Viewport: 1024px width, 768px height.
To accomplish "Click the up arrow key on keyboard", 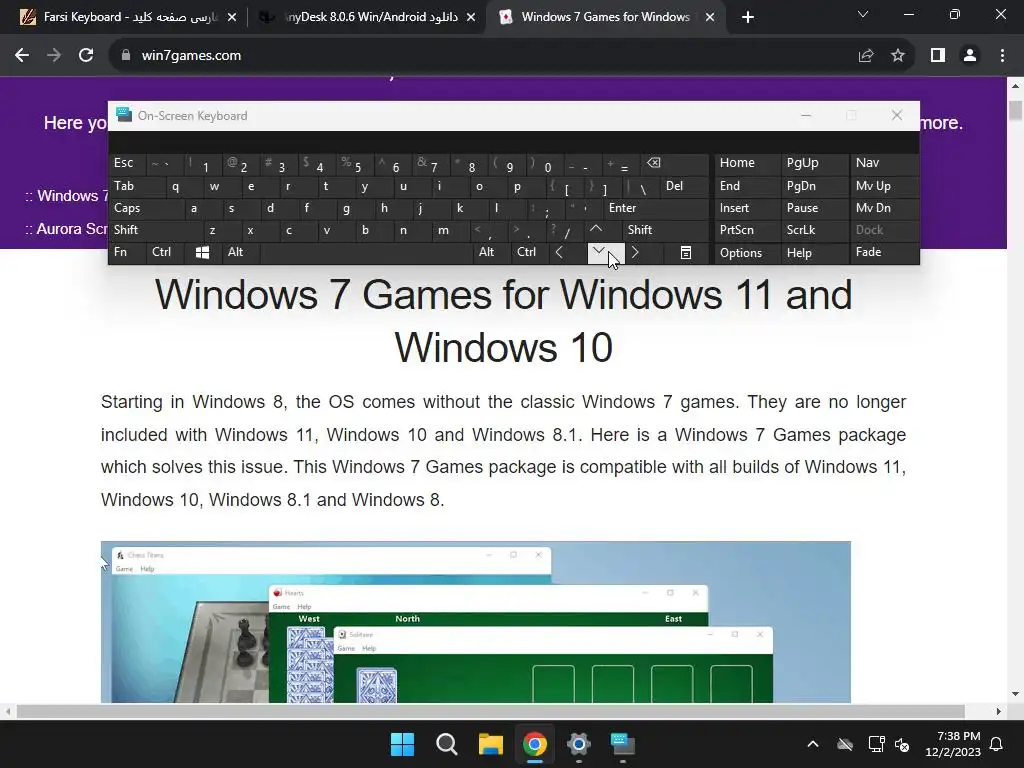I will click(596, 230).
